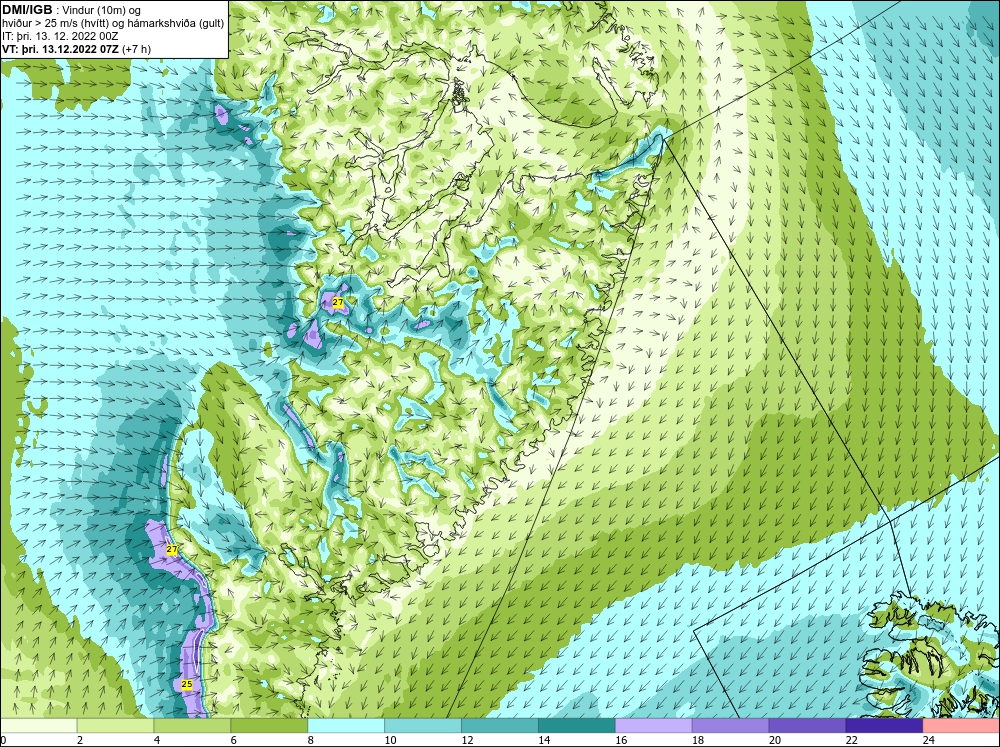Select the 18–20 m/s purple legend swatch
Image resolution: width=1000 pixels, height=747 pixels.
pyautogui.click(x=730, y=726)
